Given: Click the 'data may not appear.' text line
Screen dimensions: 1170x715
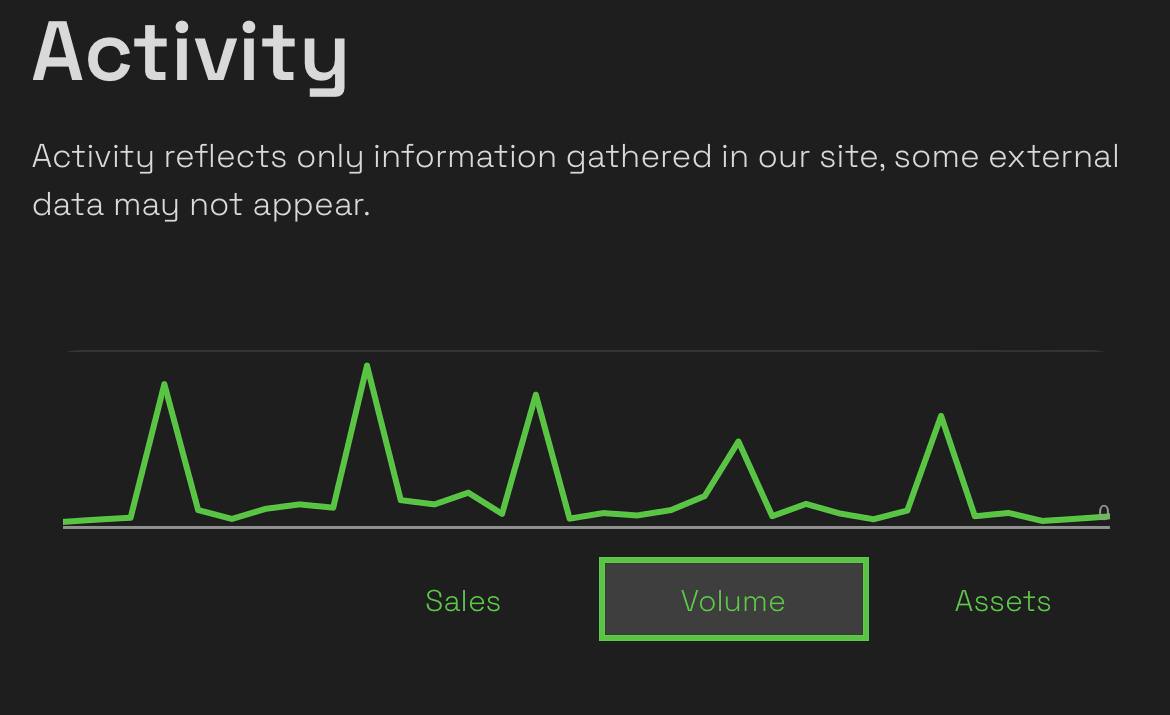Looking at the screenshot, I should click(x=201, y=204).
